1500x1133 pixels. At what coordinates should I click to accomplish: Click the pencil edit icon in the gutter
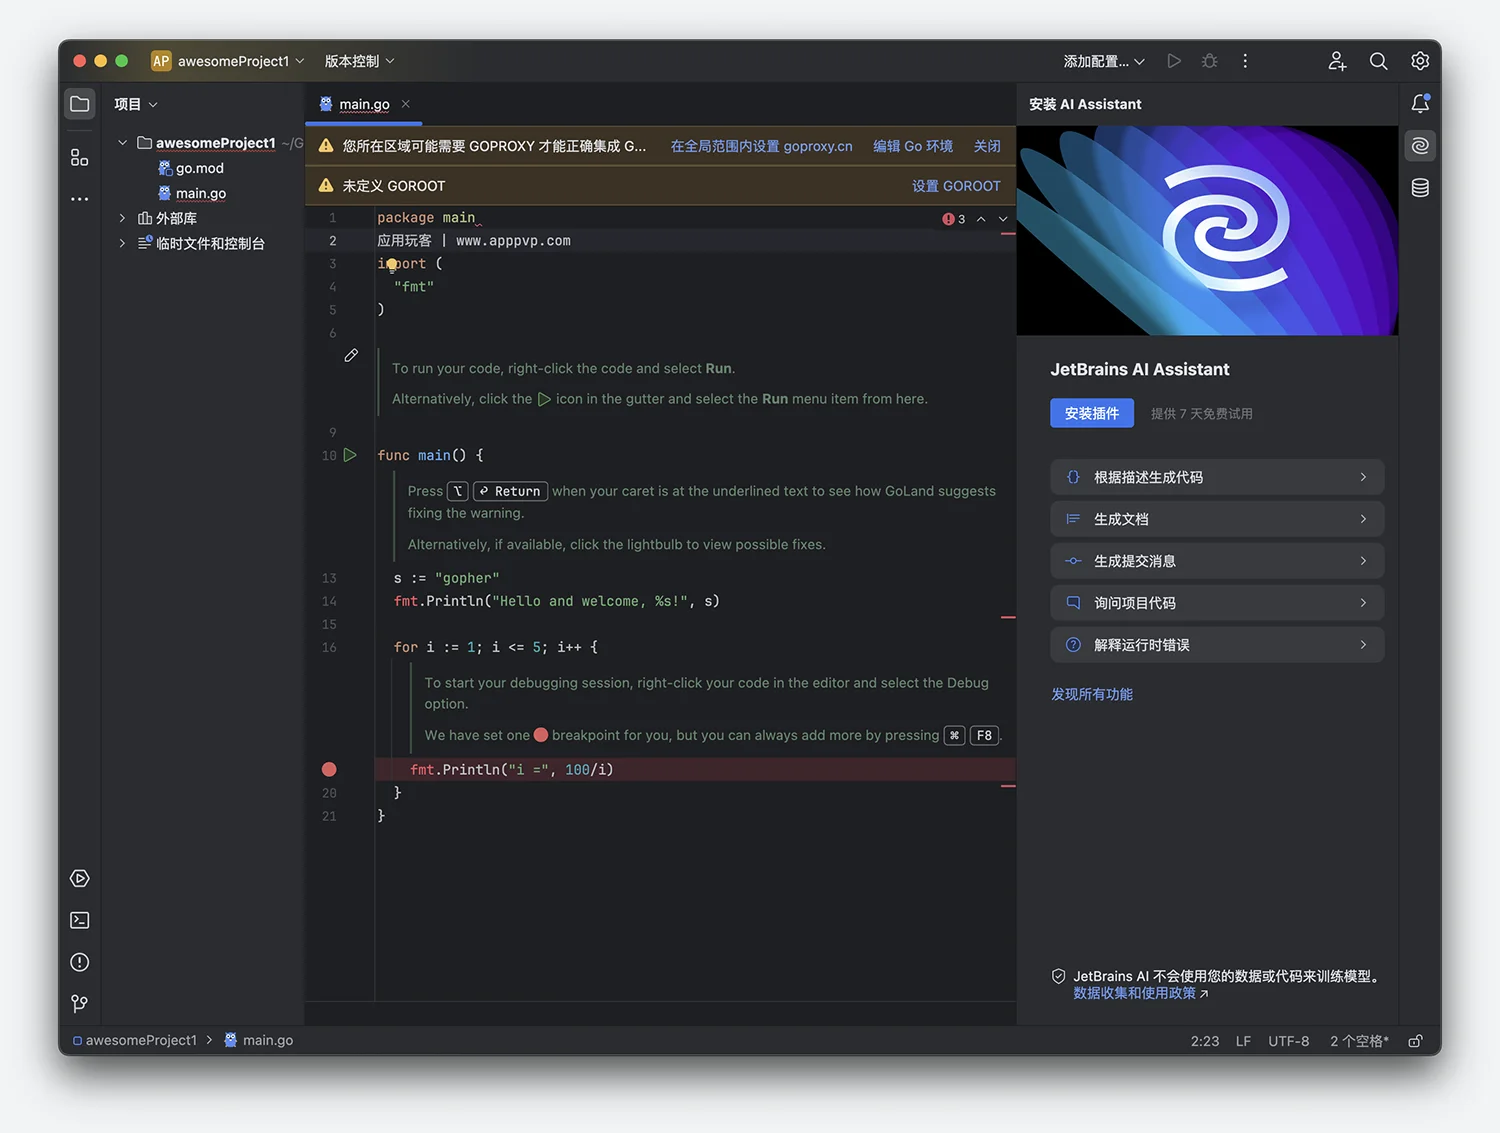[x=351, y=355]
